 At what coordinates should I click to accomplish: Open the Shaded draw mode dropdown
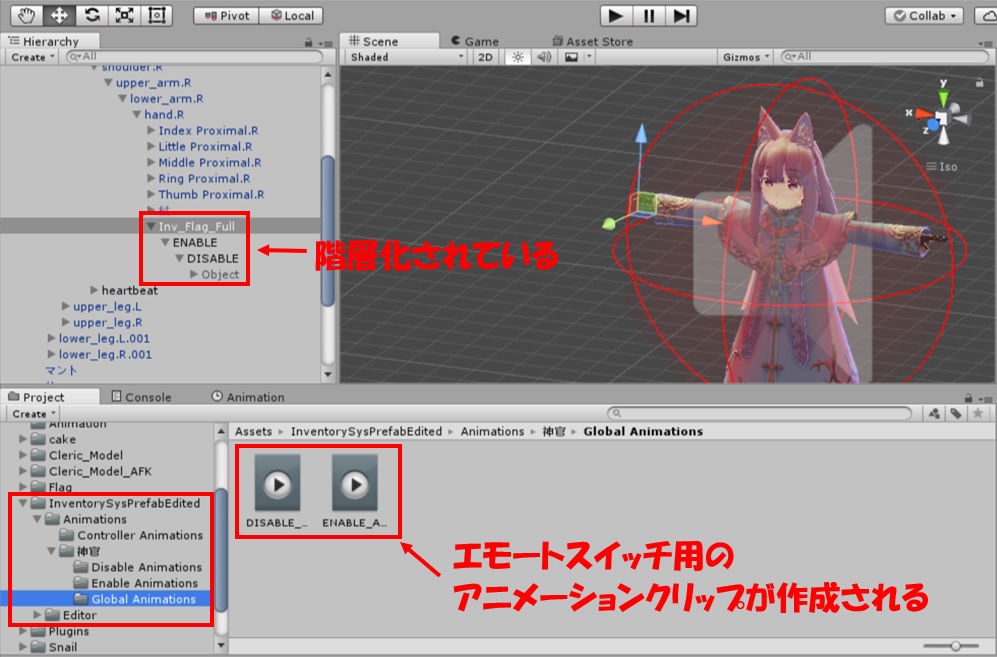[x=405, y=57]
